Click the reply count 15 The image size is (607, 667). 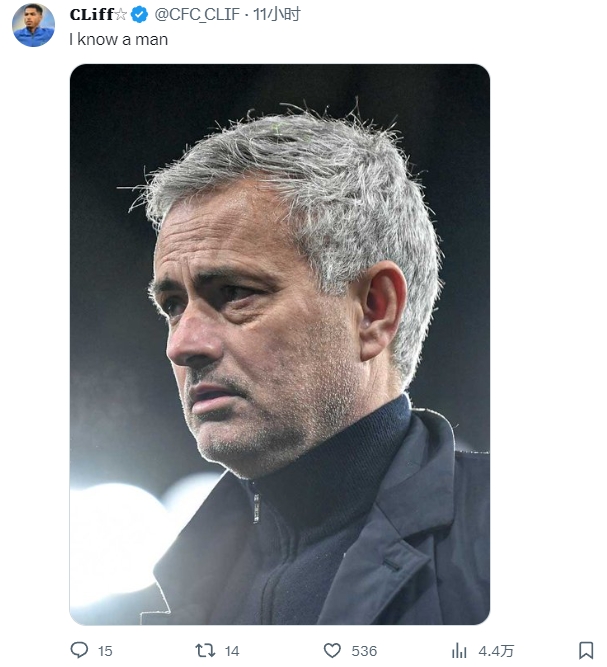click(x=105, y=651)
